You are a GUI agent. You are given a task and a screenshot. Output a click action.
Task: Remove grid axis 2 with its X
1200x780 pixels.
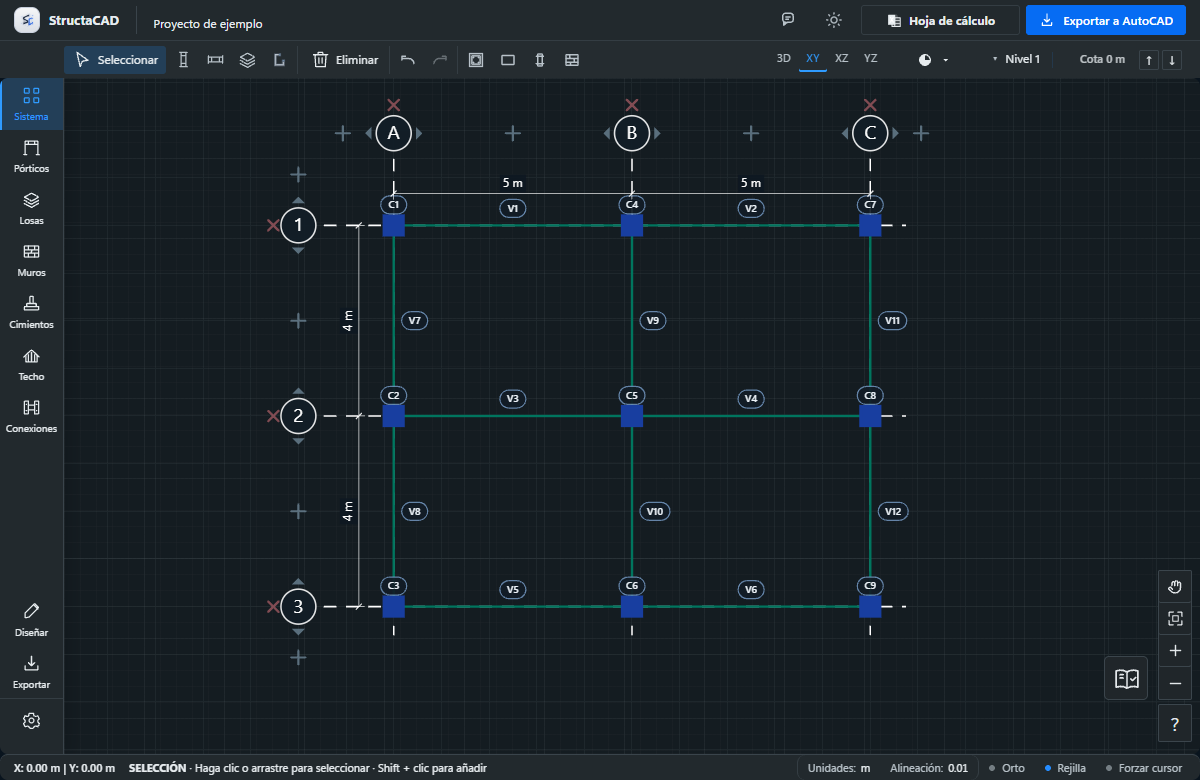click(x=273, y=416)
